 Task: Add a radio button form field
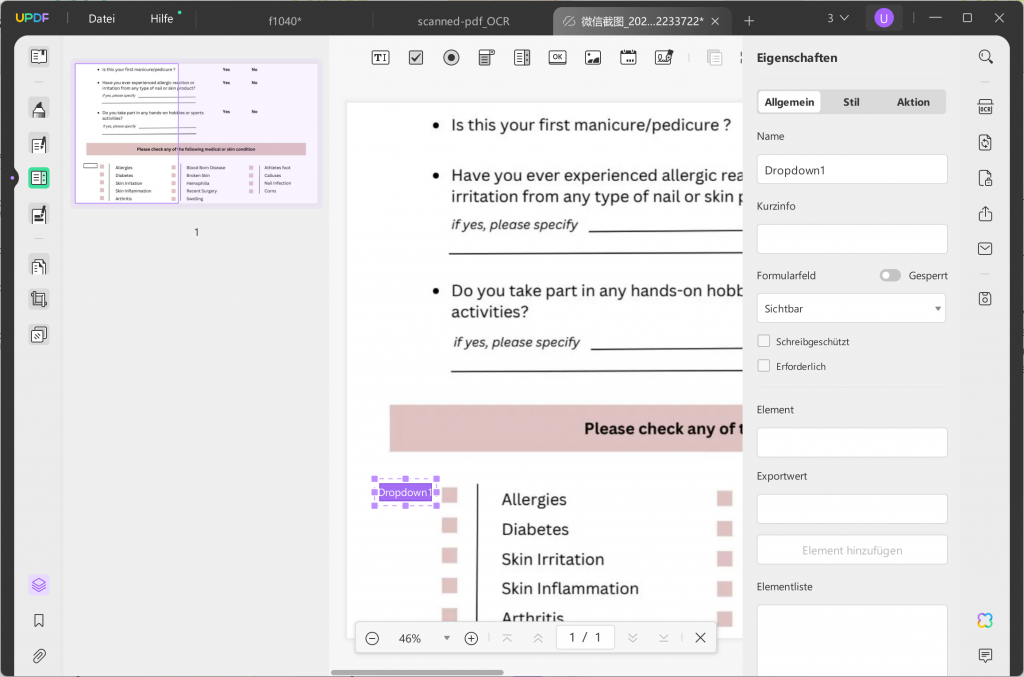tap(450, 57)
